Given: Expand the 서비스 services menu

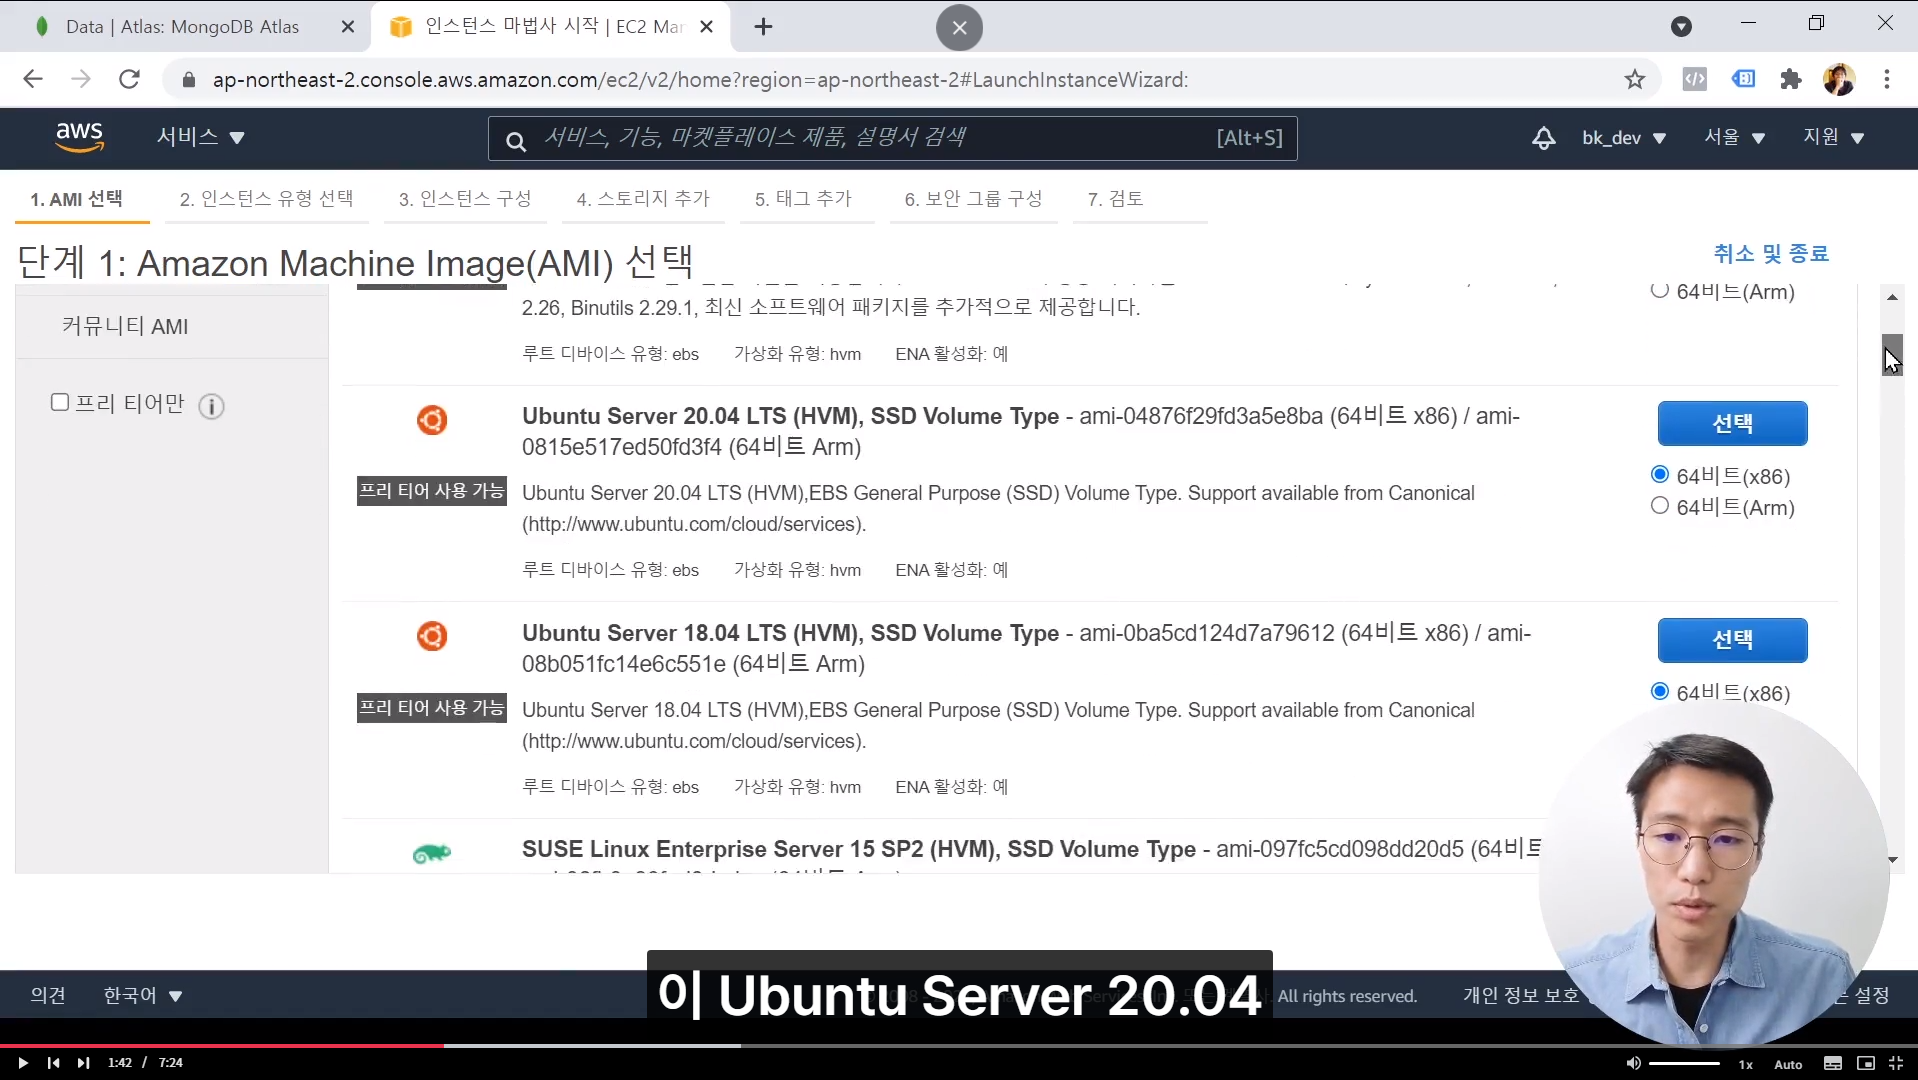Looking at the screenshot, I should tap(200, 137).
